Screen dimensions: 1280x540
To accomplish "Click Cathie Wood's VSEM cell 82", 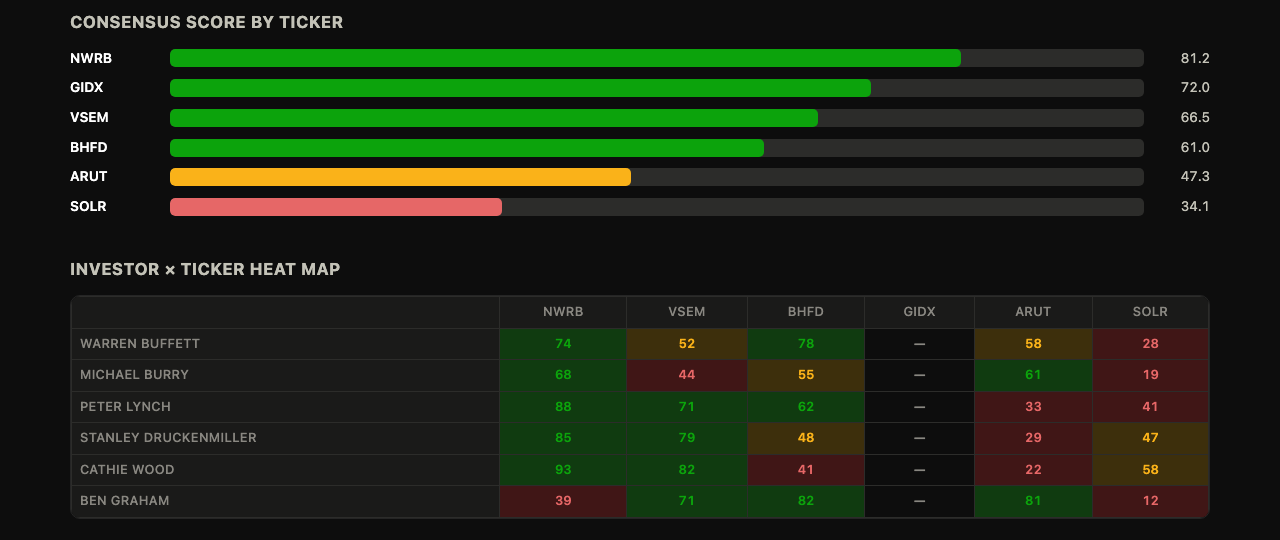I will pos(687,470).
